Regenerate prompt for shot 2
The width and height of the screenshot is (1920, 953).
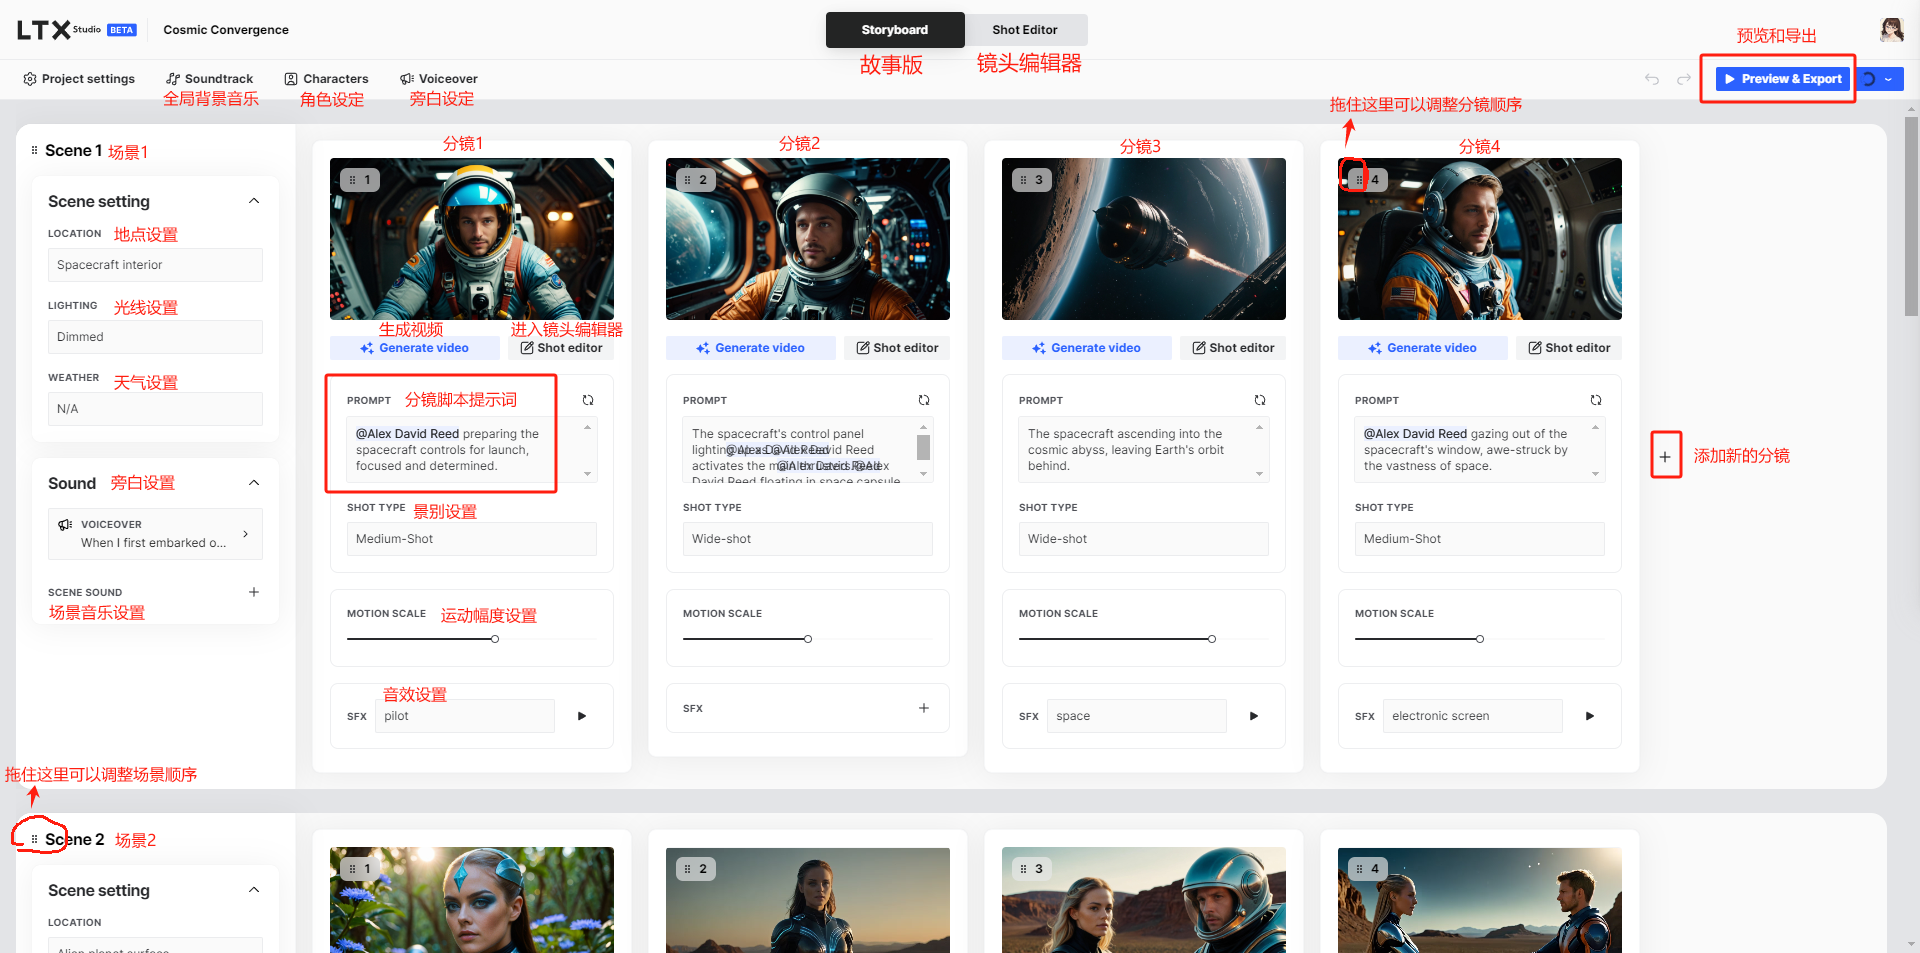(924, 400)
